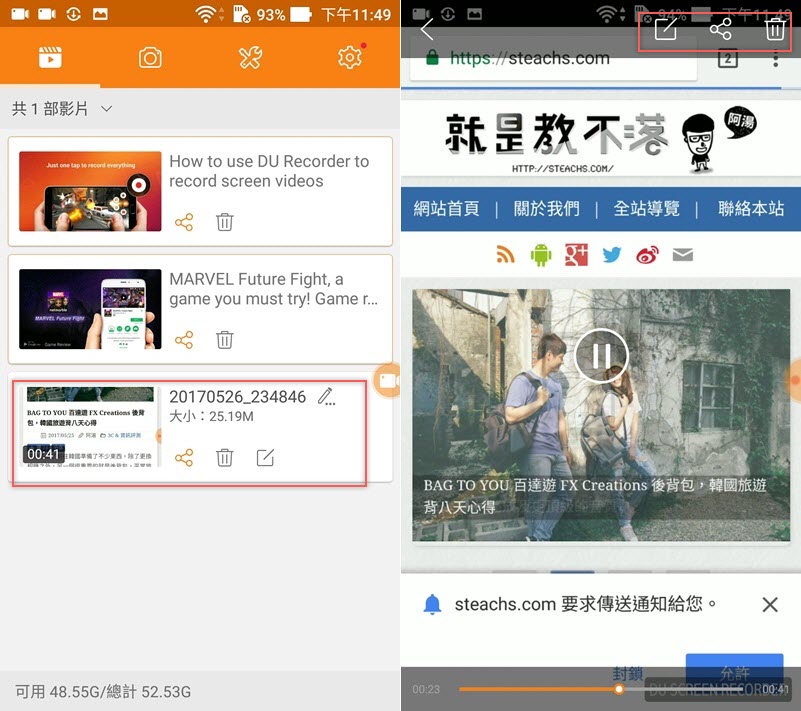Click the green Android icon
801x711 pixels.
tap(541, 254)
